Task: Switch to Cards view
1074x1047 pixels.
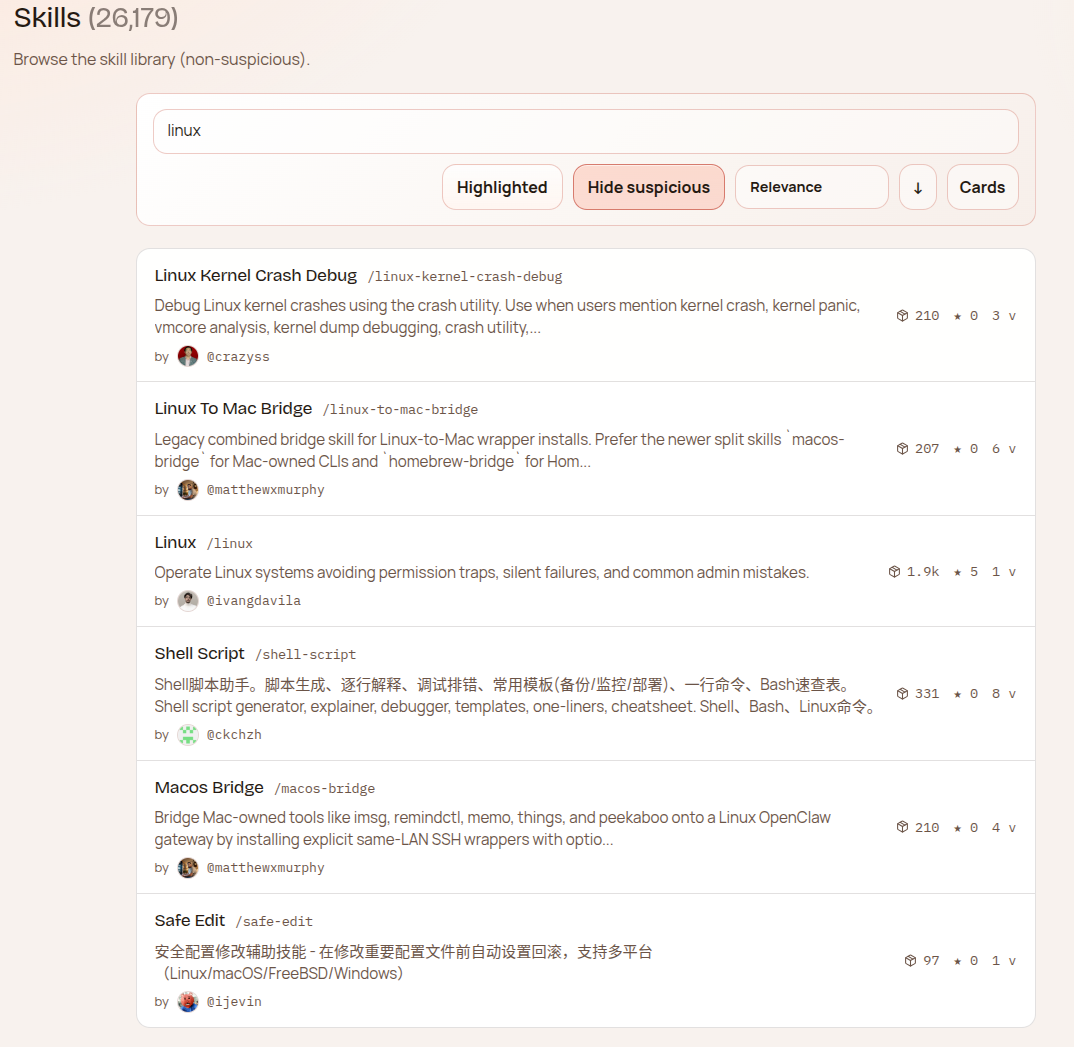Action: coord(982,187)
